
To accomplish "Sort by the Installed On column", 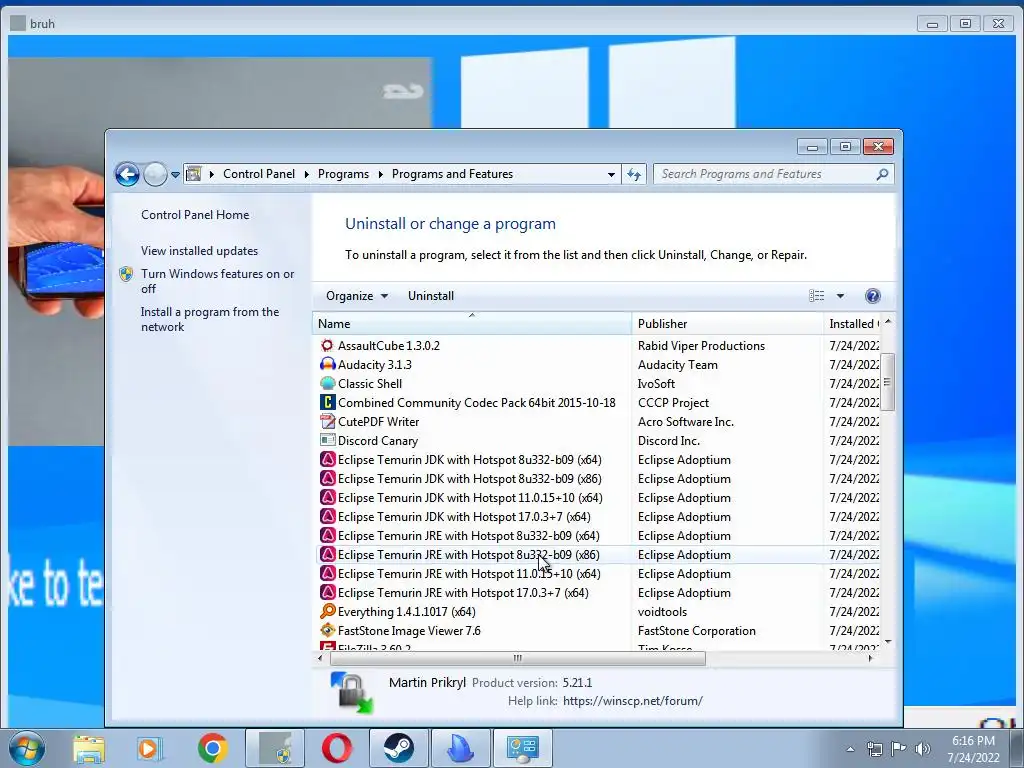I will (x=852, y=323).
